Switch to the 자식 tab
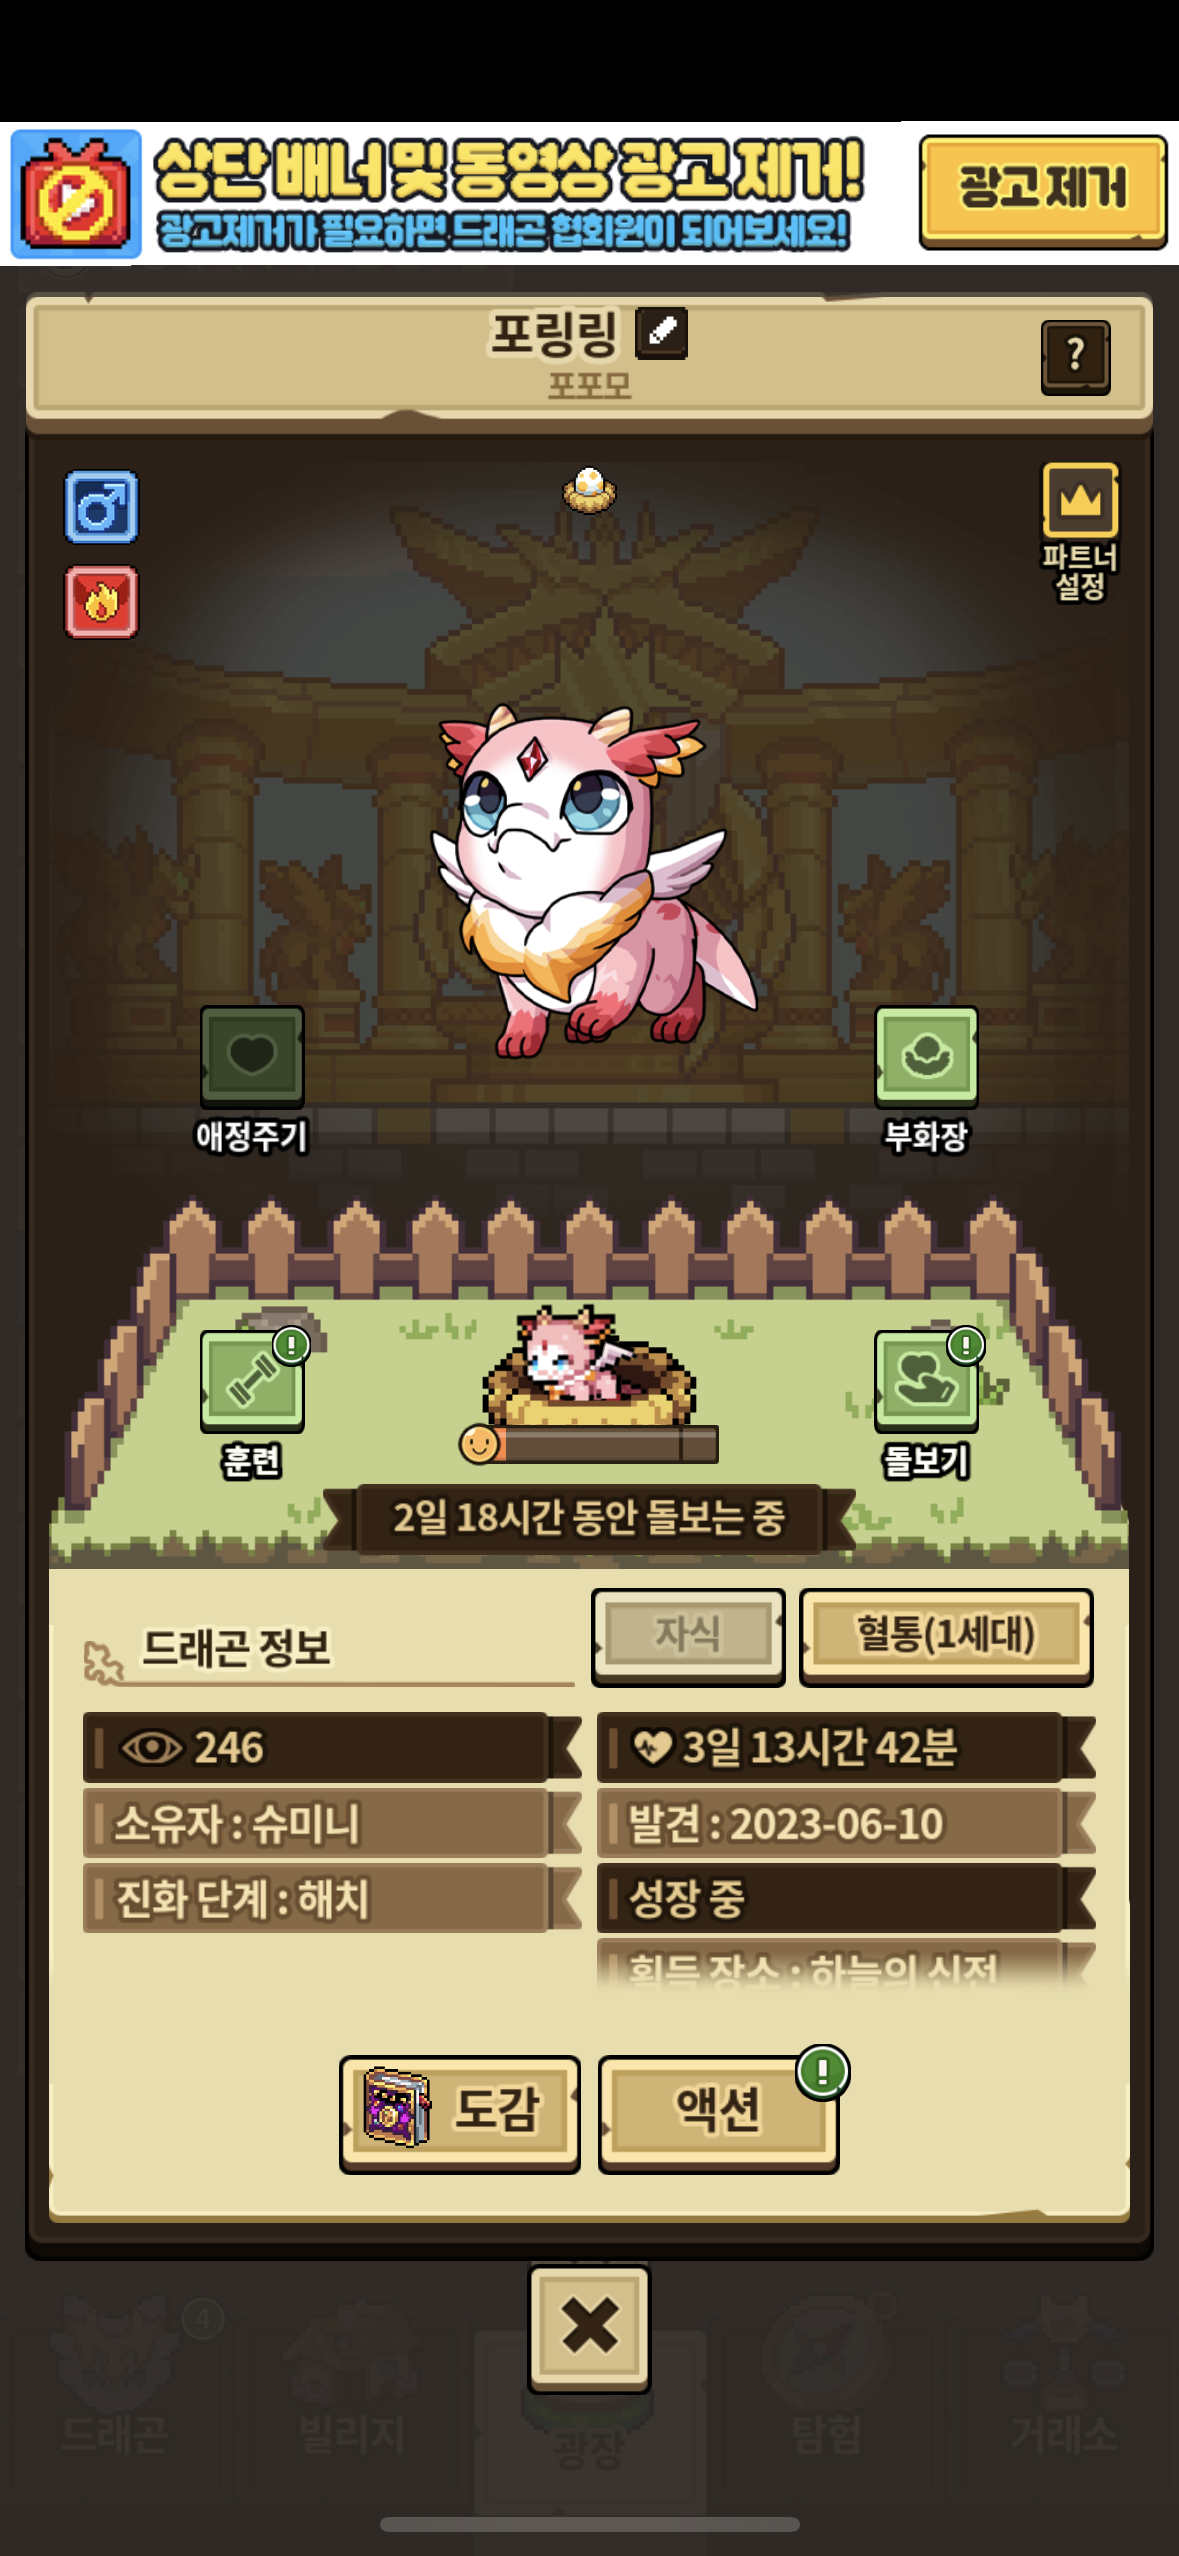The image size is (1179, 2556). coord(688,1636)
